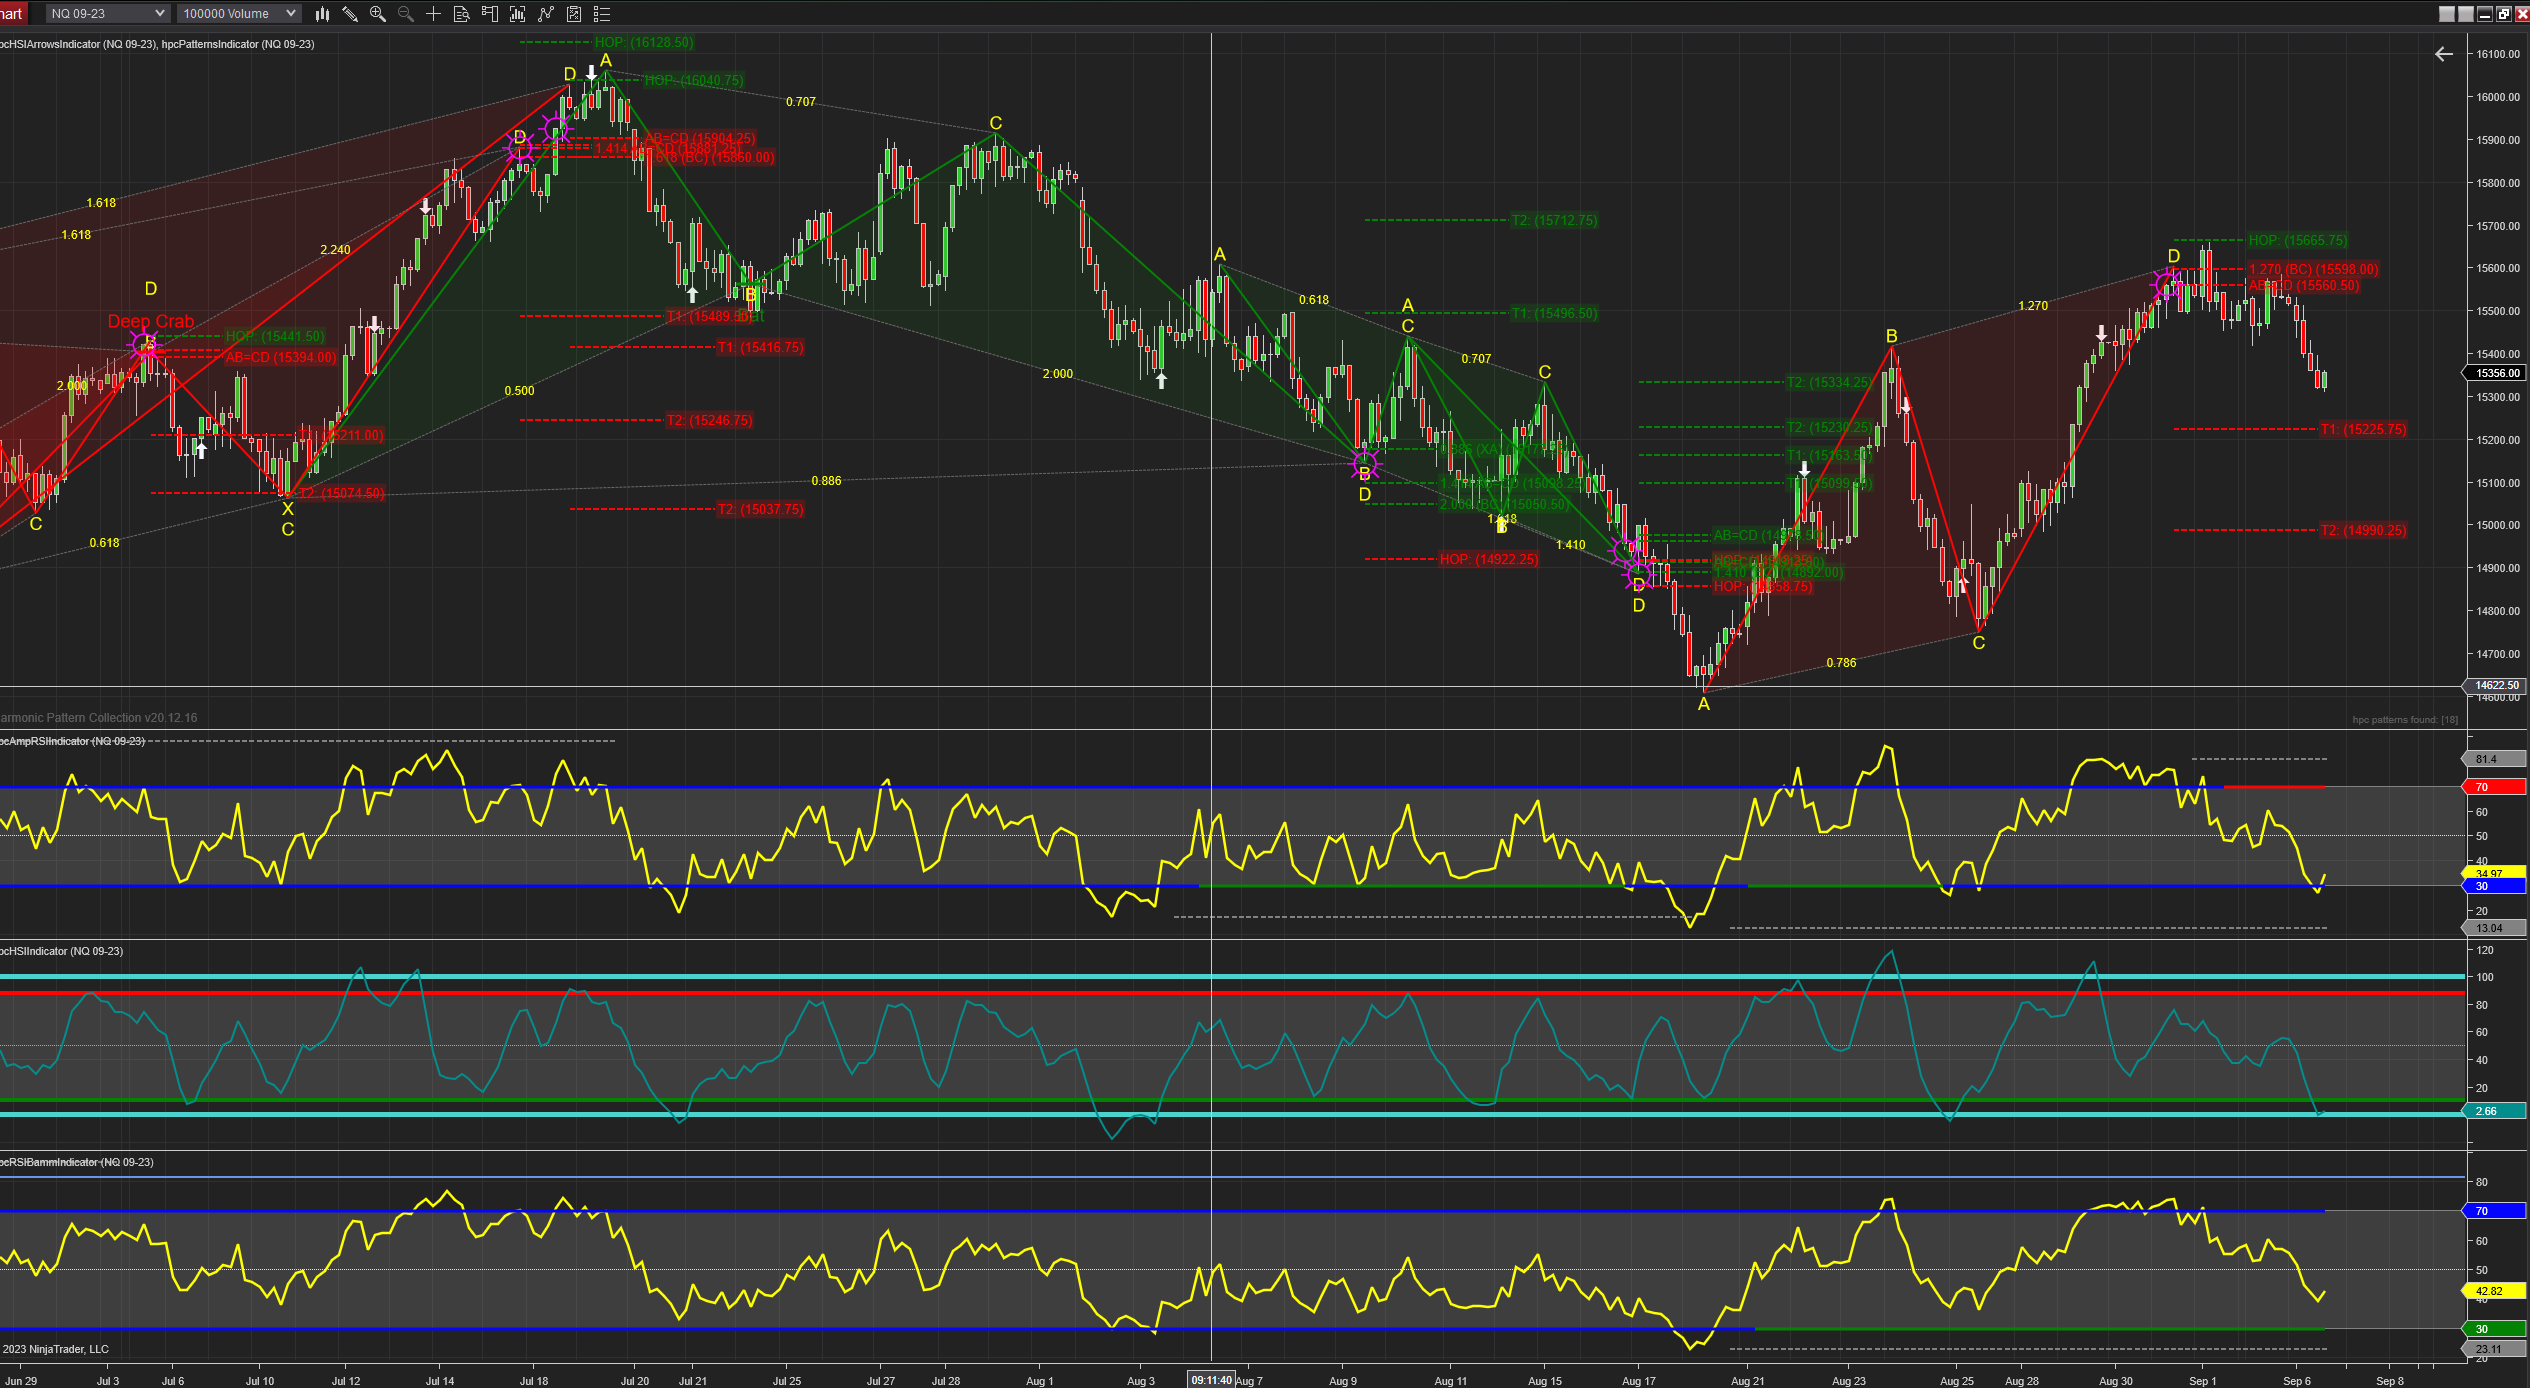The height and width of the screenshot is (1388, 2530).
Task: Open the Indicators bar-chart icon
Action: click(x=518, y=14)
